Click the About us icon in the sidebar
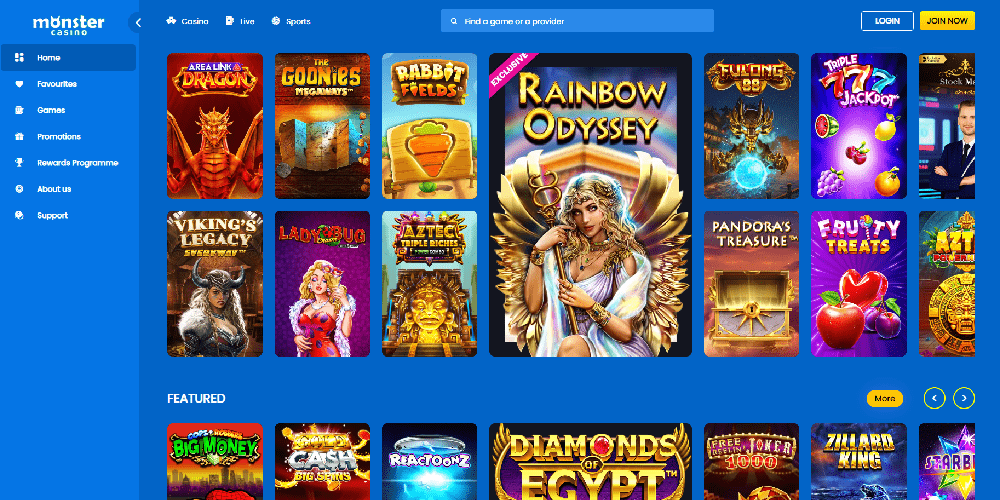The width and height of the screenshot is (1000, 500). [19, 189]
